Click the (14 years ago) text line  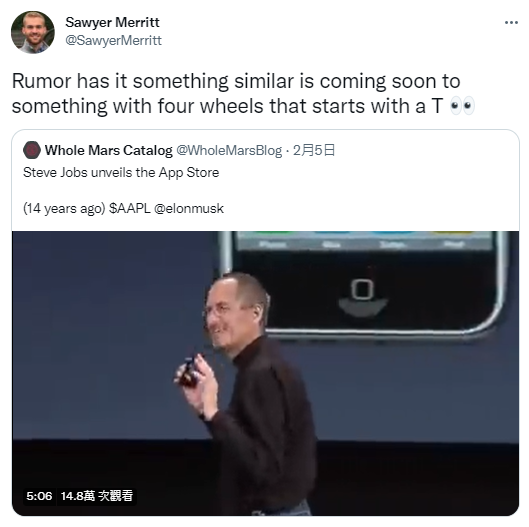click(x=123, y=208)
